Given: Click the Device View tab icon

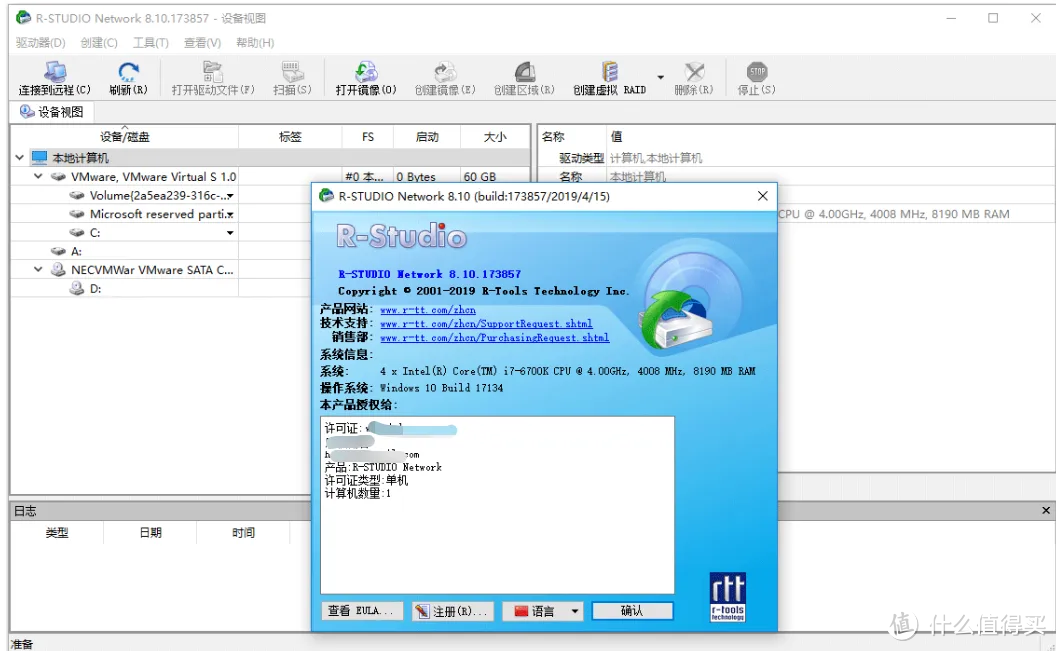Looking at the screenshot, I should point(26,112).
